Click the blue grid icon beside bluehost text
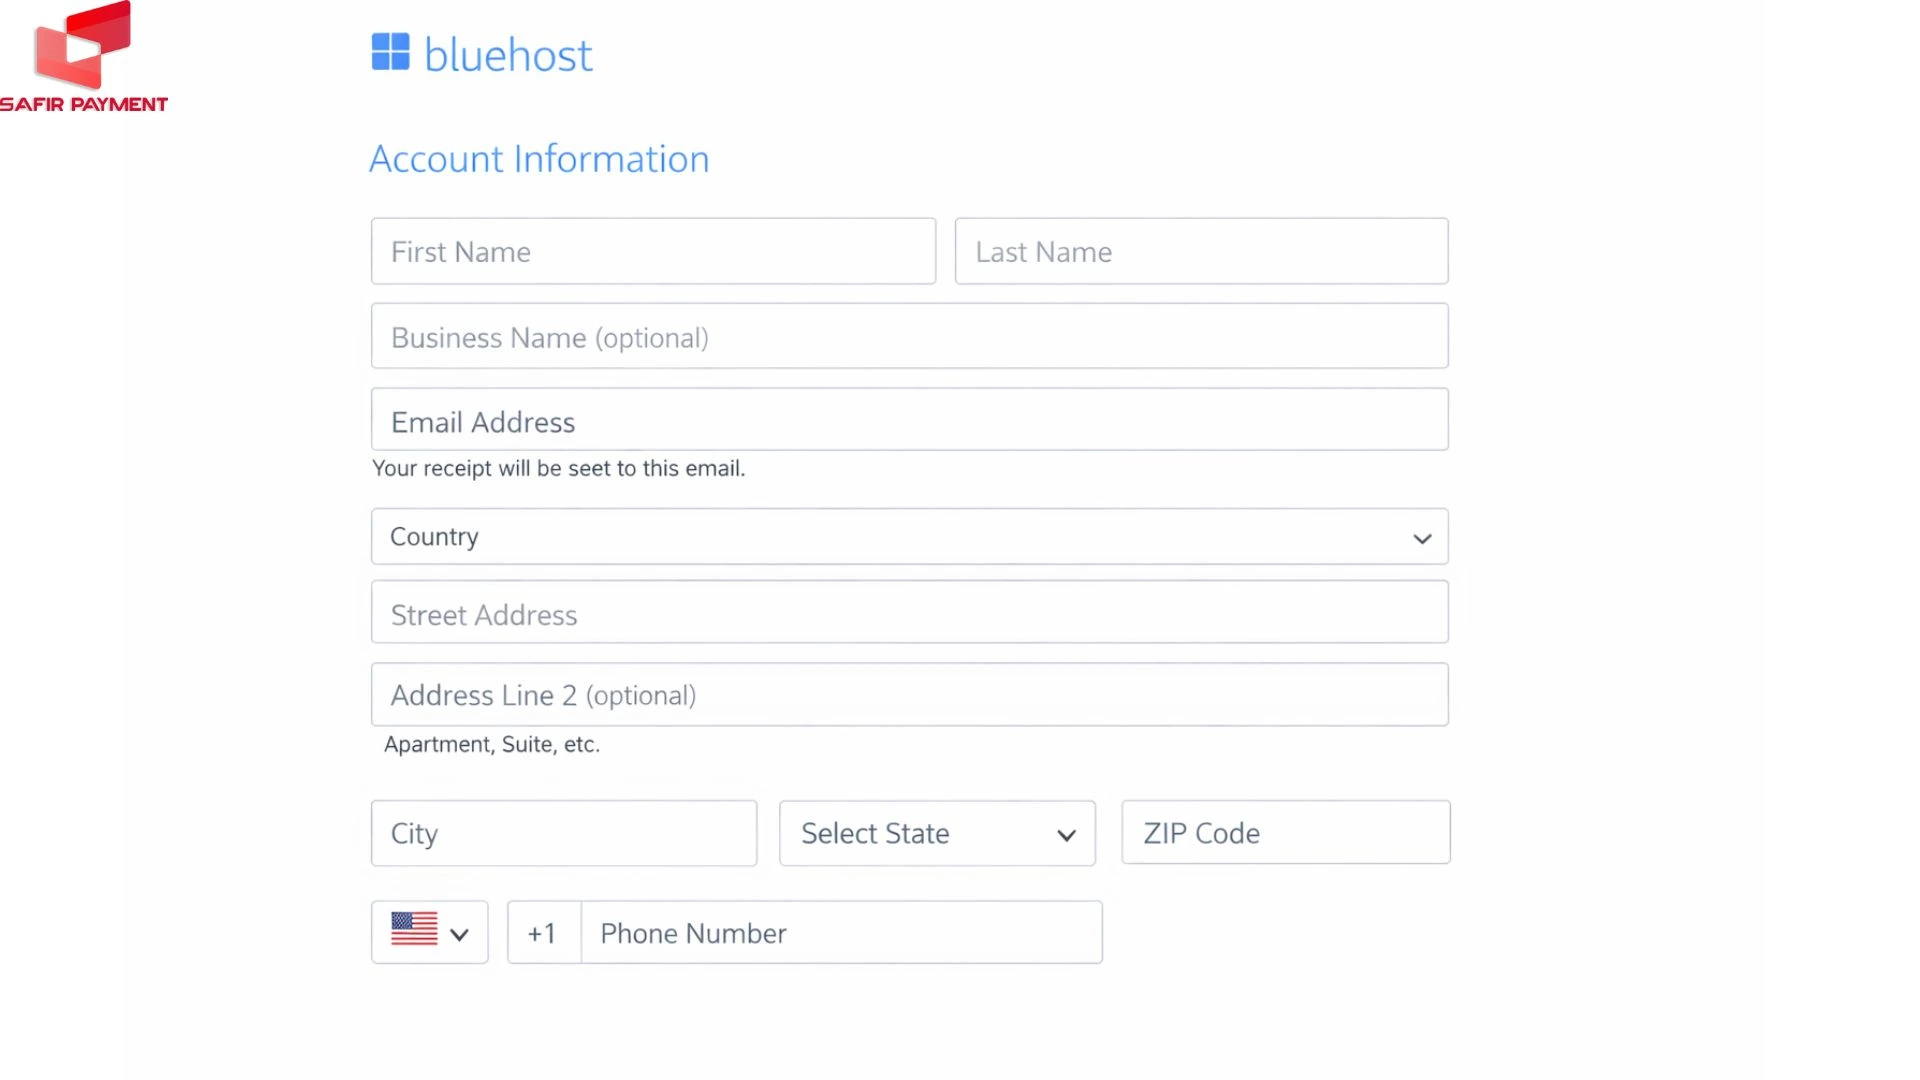Viewport: 1920px width, 1080px height. (391, 52)
